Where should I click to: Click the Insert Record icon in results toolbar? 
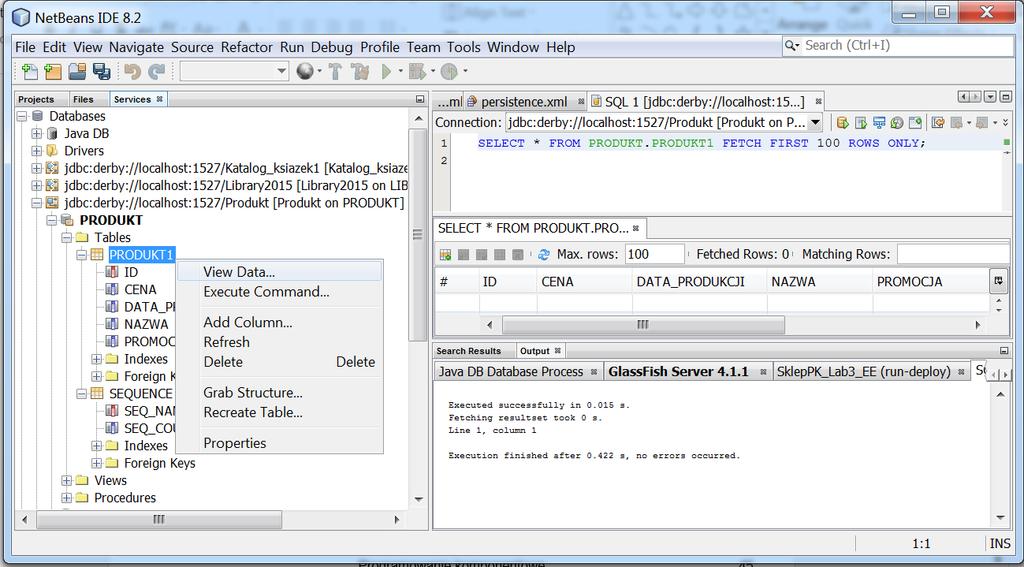[445, 254]
